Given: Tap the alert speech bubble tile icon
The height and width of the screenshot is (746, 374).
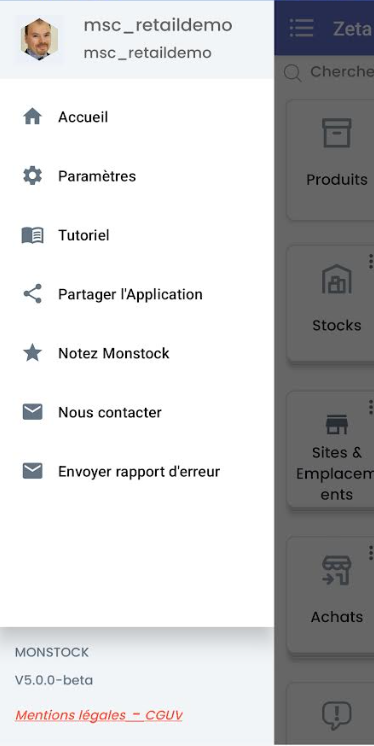Looking at the screenshot, I should pos(337,715).
